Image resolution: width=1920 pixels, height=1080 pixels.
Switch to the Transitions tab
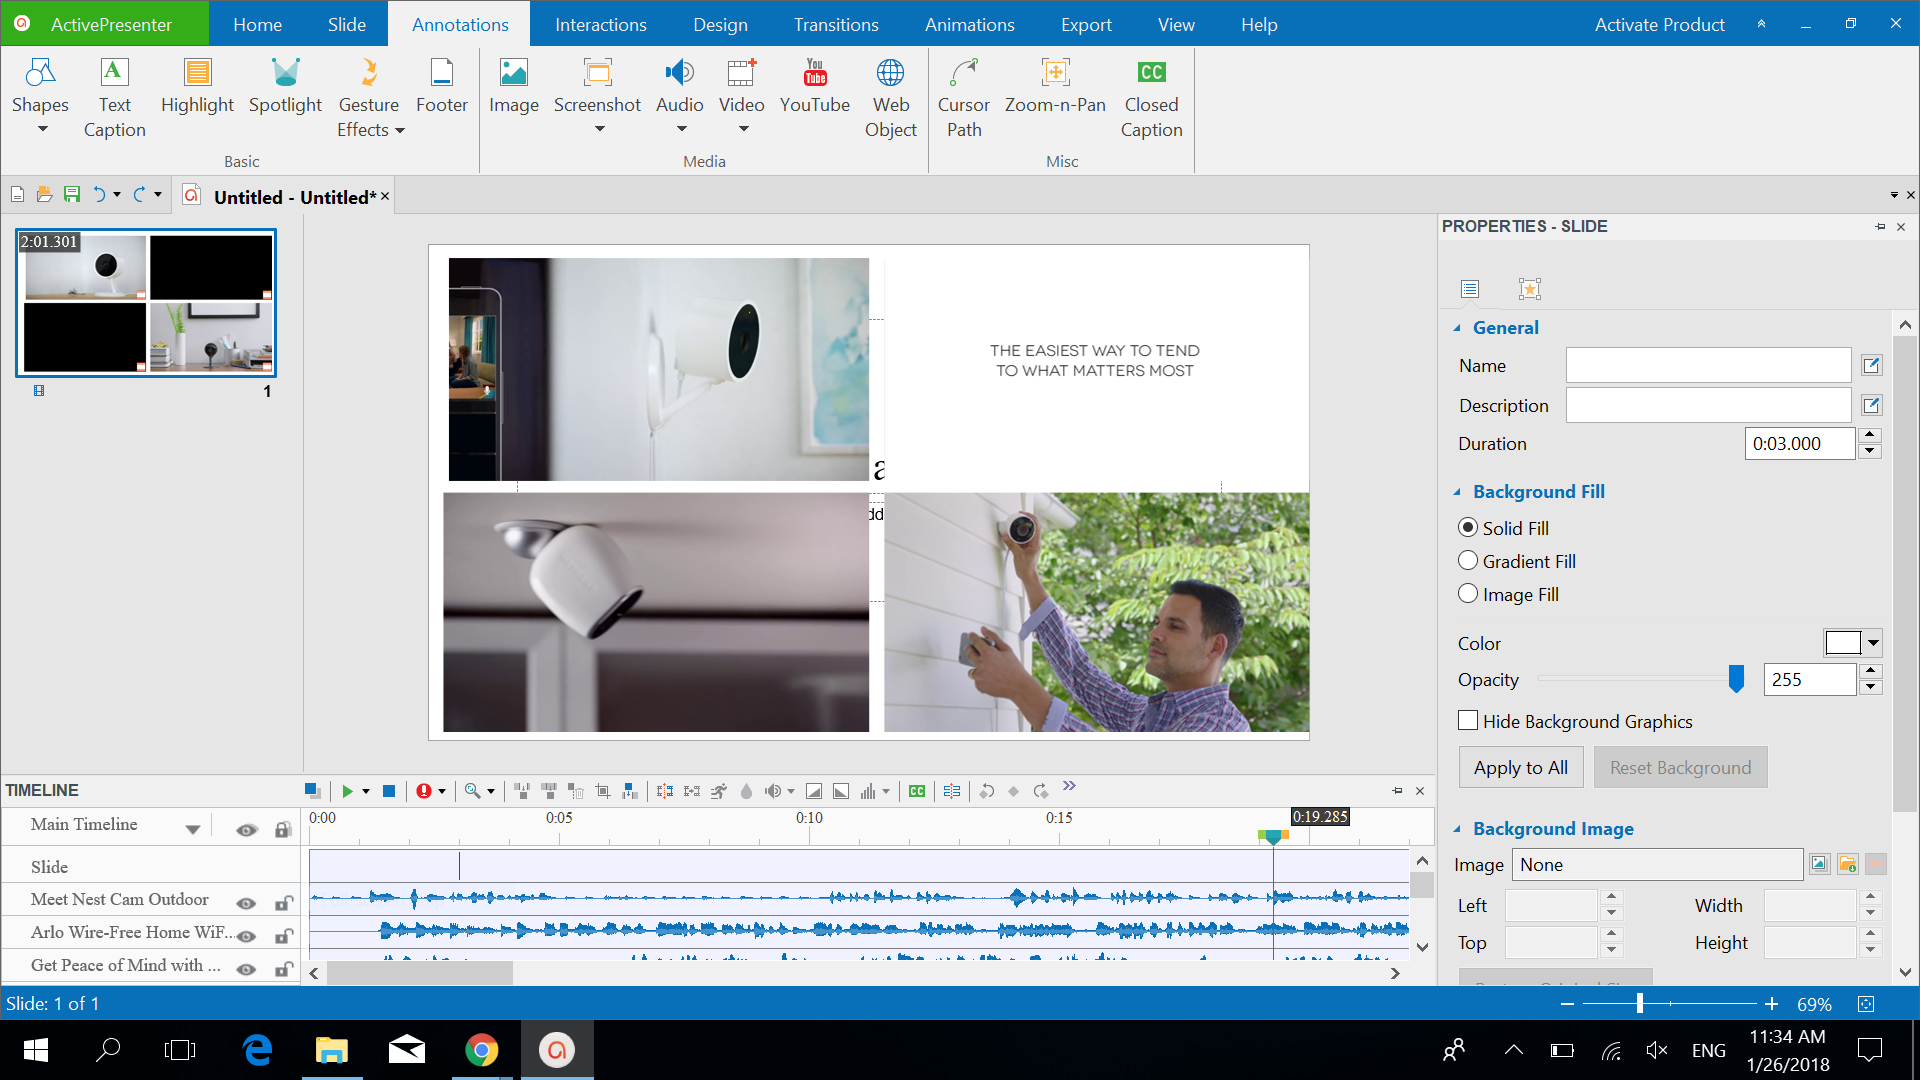click(835, 24)
